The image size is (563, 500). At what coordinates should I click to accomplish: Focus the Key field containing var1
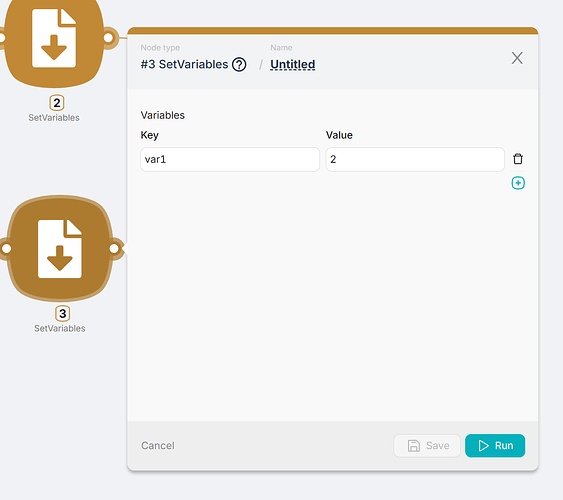(230, 159)
